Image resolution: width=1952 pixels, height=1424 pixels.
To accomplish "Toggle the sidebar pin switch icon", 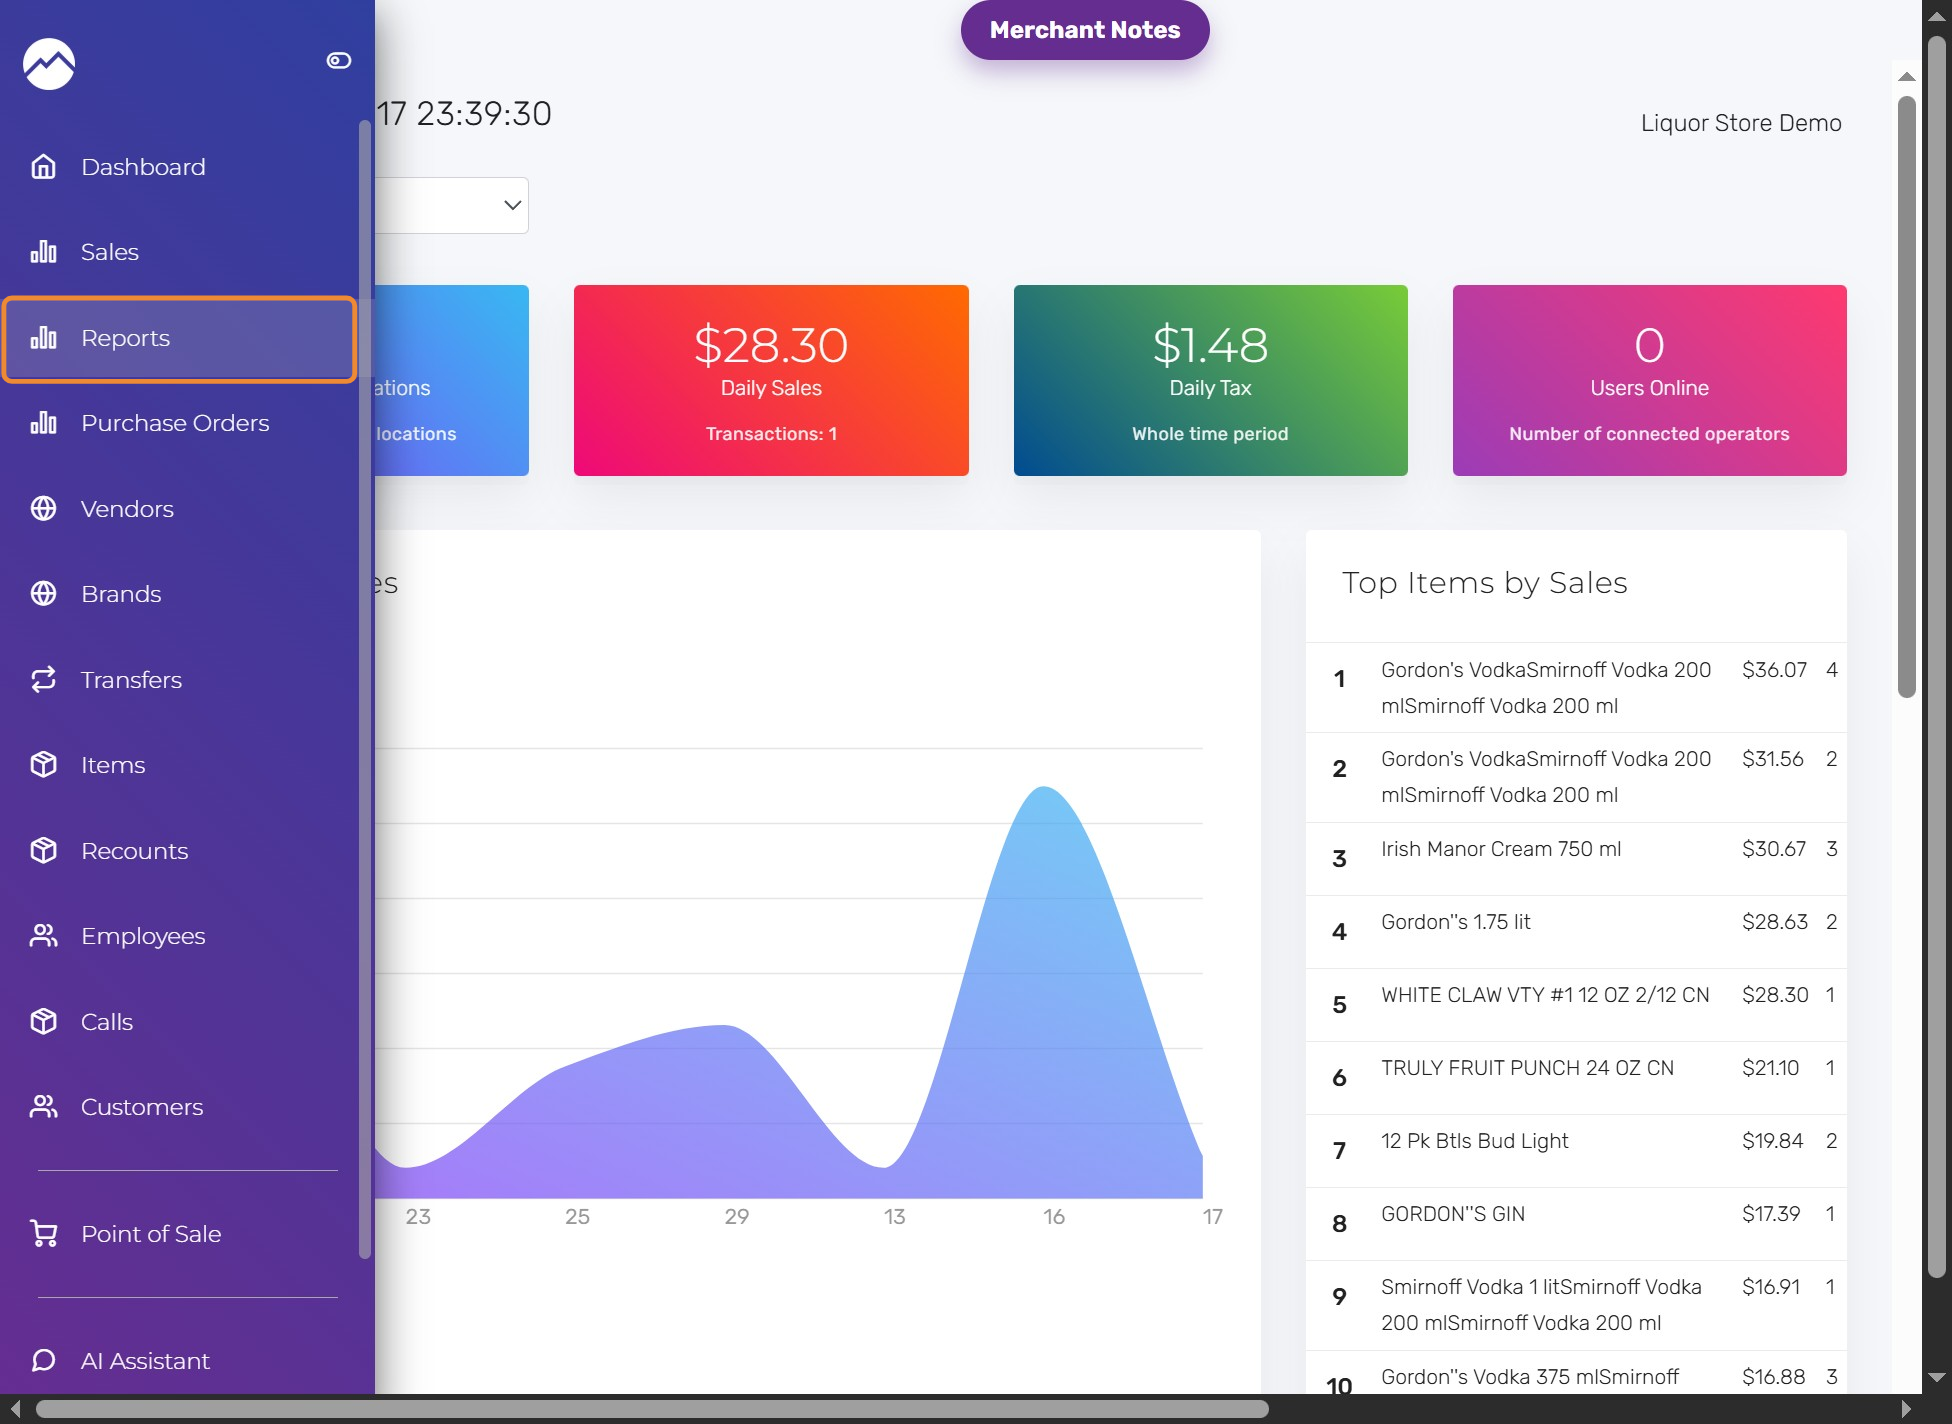I will [x=339, y=61].
